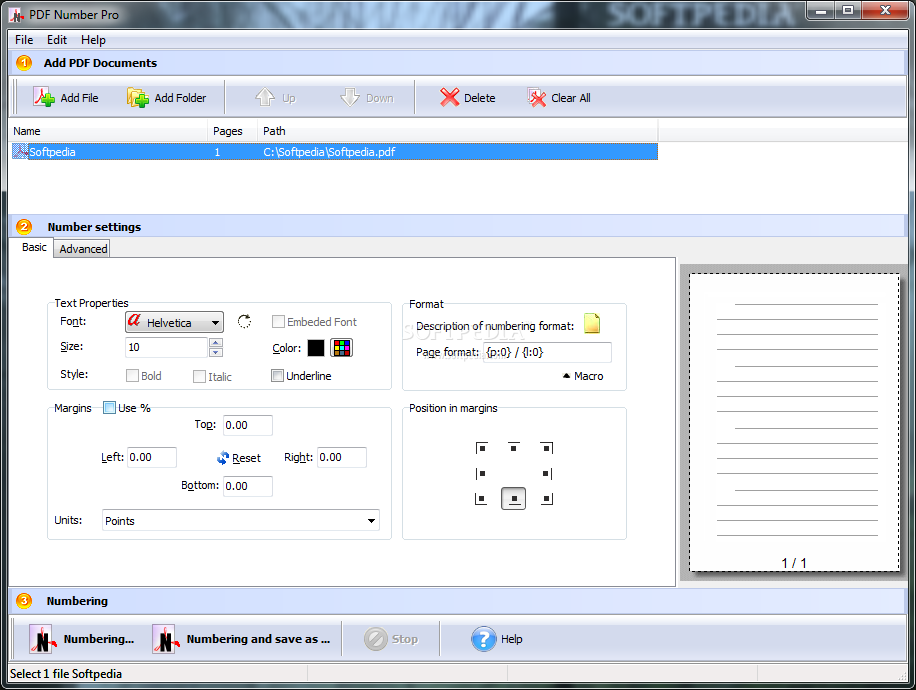
Task: Select the Softpedia file row name
Action: pyautogui.click(x=52, y=152)
